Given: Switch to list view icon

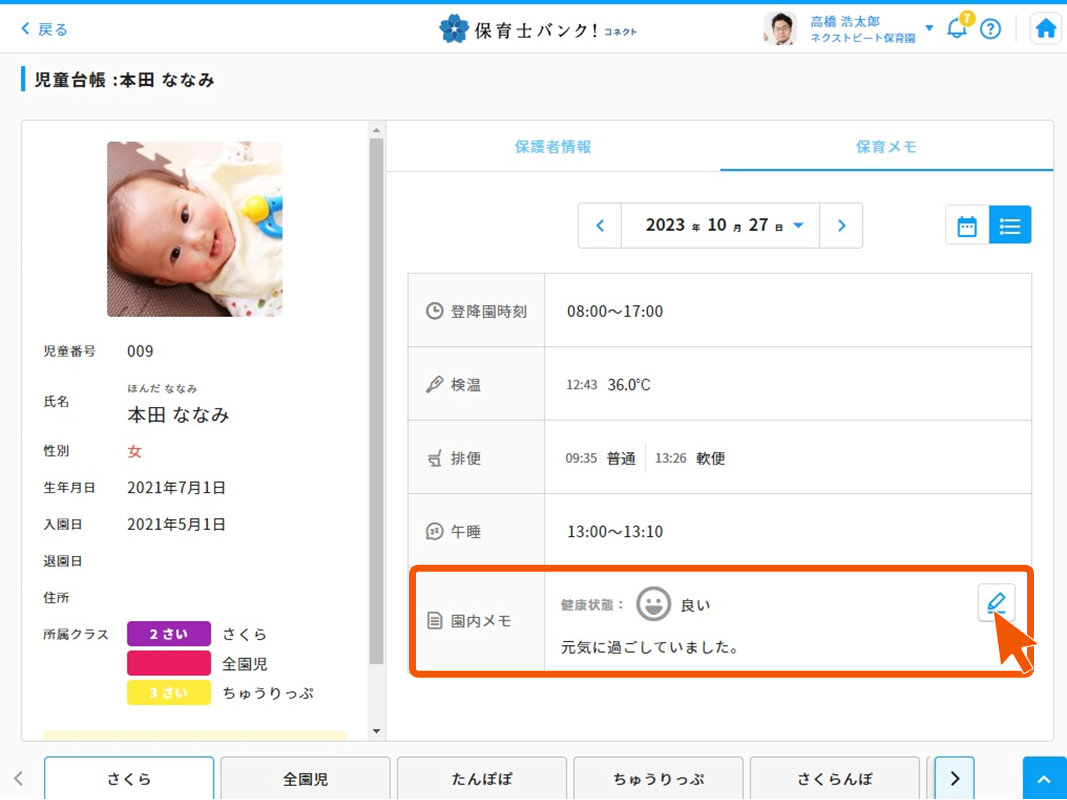Looking at the screenshot, I should [1010, 226].
